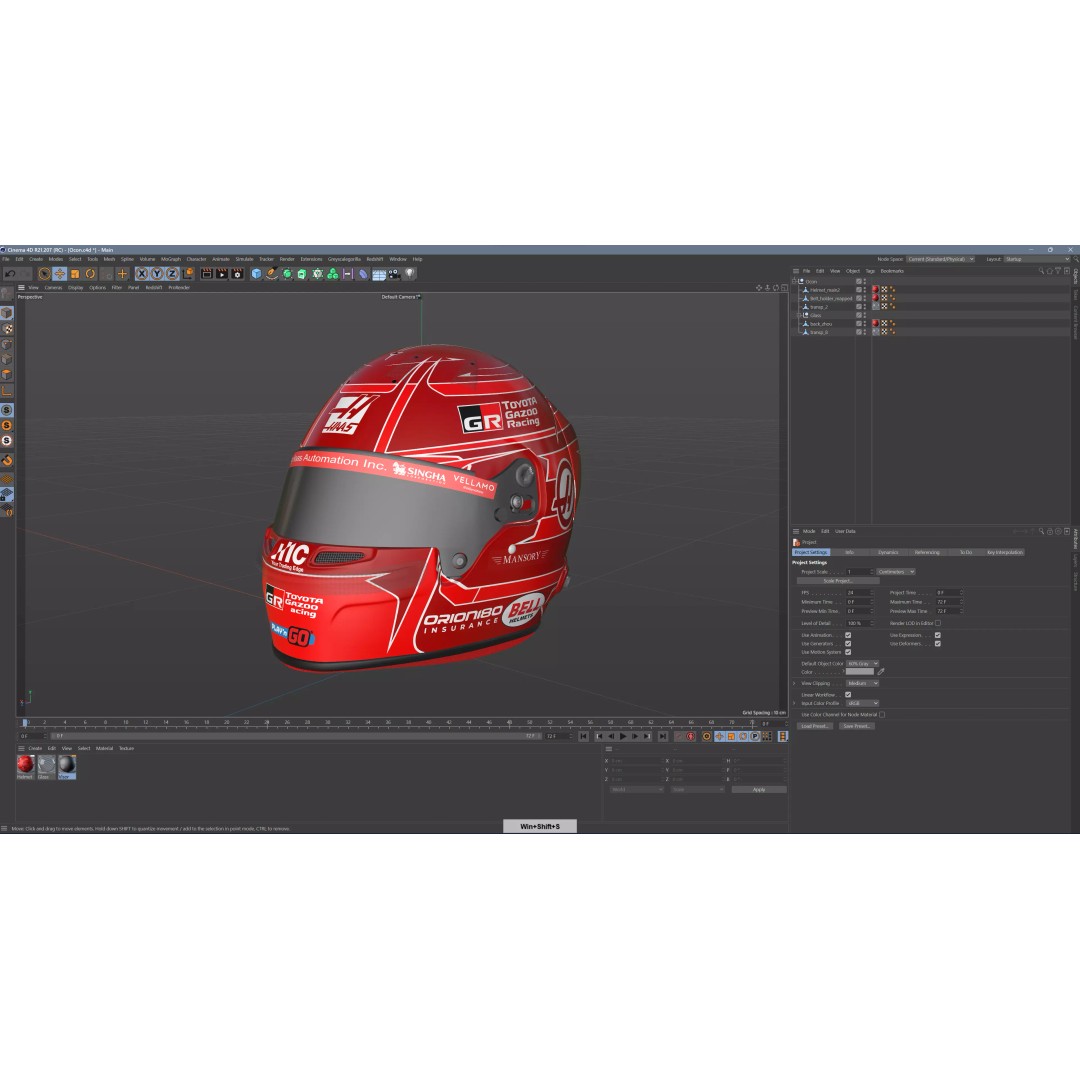Click Apply button in coordinates panel
Screen dimensions: 1080x1080
click(x=759, y=789)
